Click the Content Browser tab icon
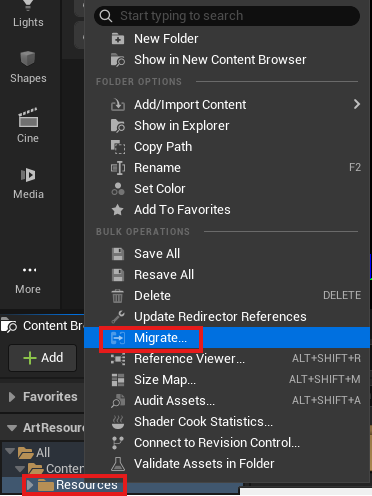372x496 pixels. pyautogui.click(x=9, y=326)
